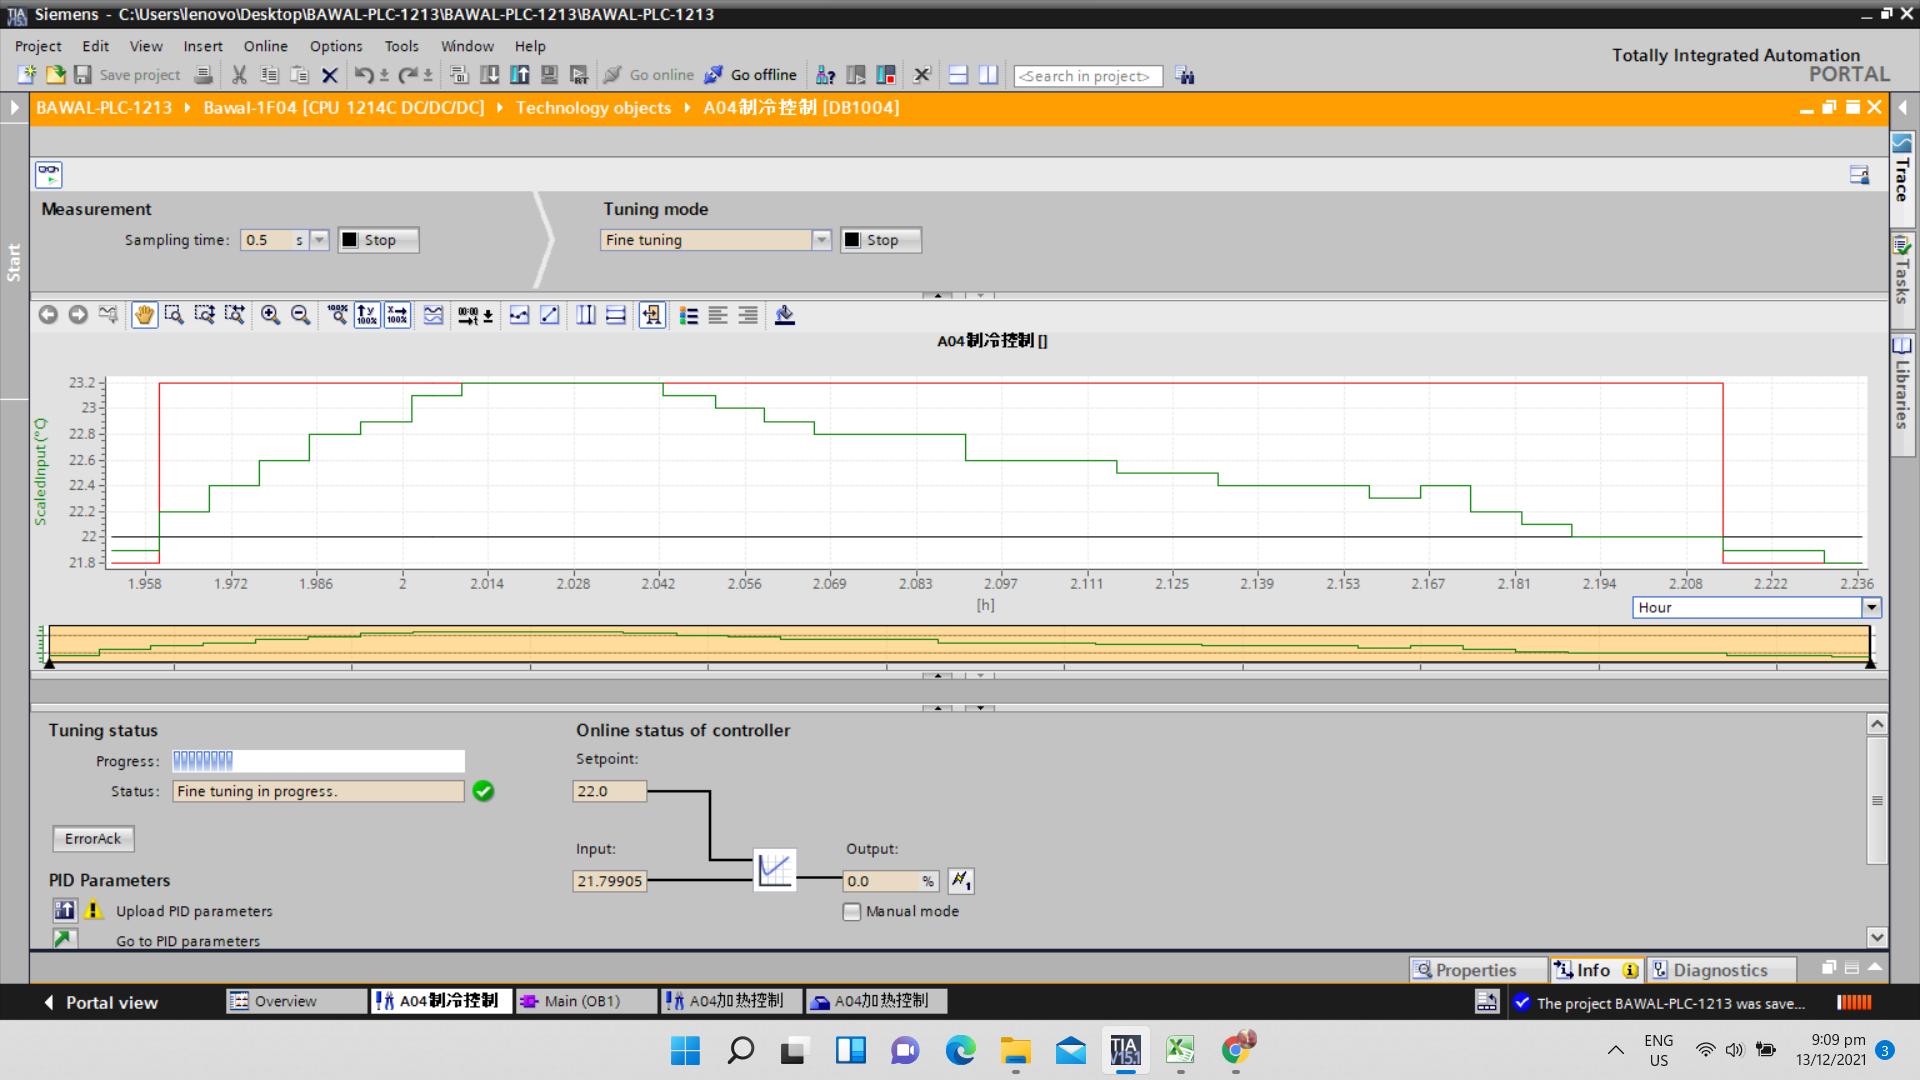Viewport: 1920px width, 1080px height.
Task: Click the chart overview range slider
Action: 958,644
